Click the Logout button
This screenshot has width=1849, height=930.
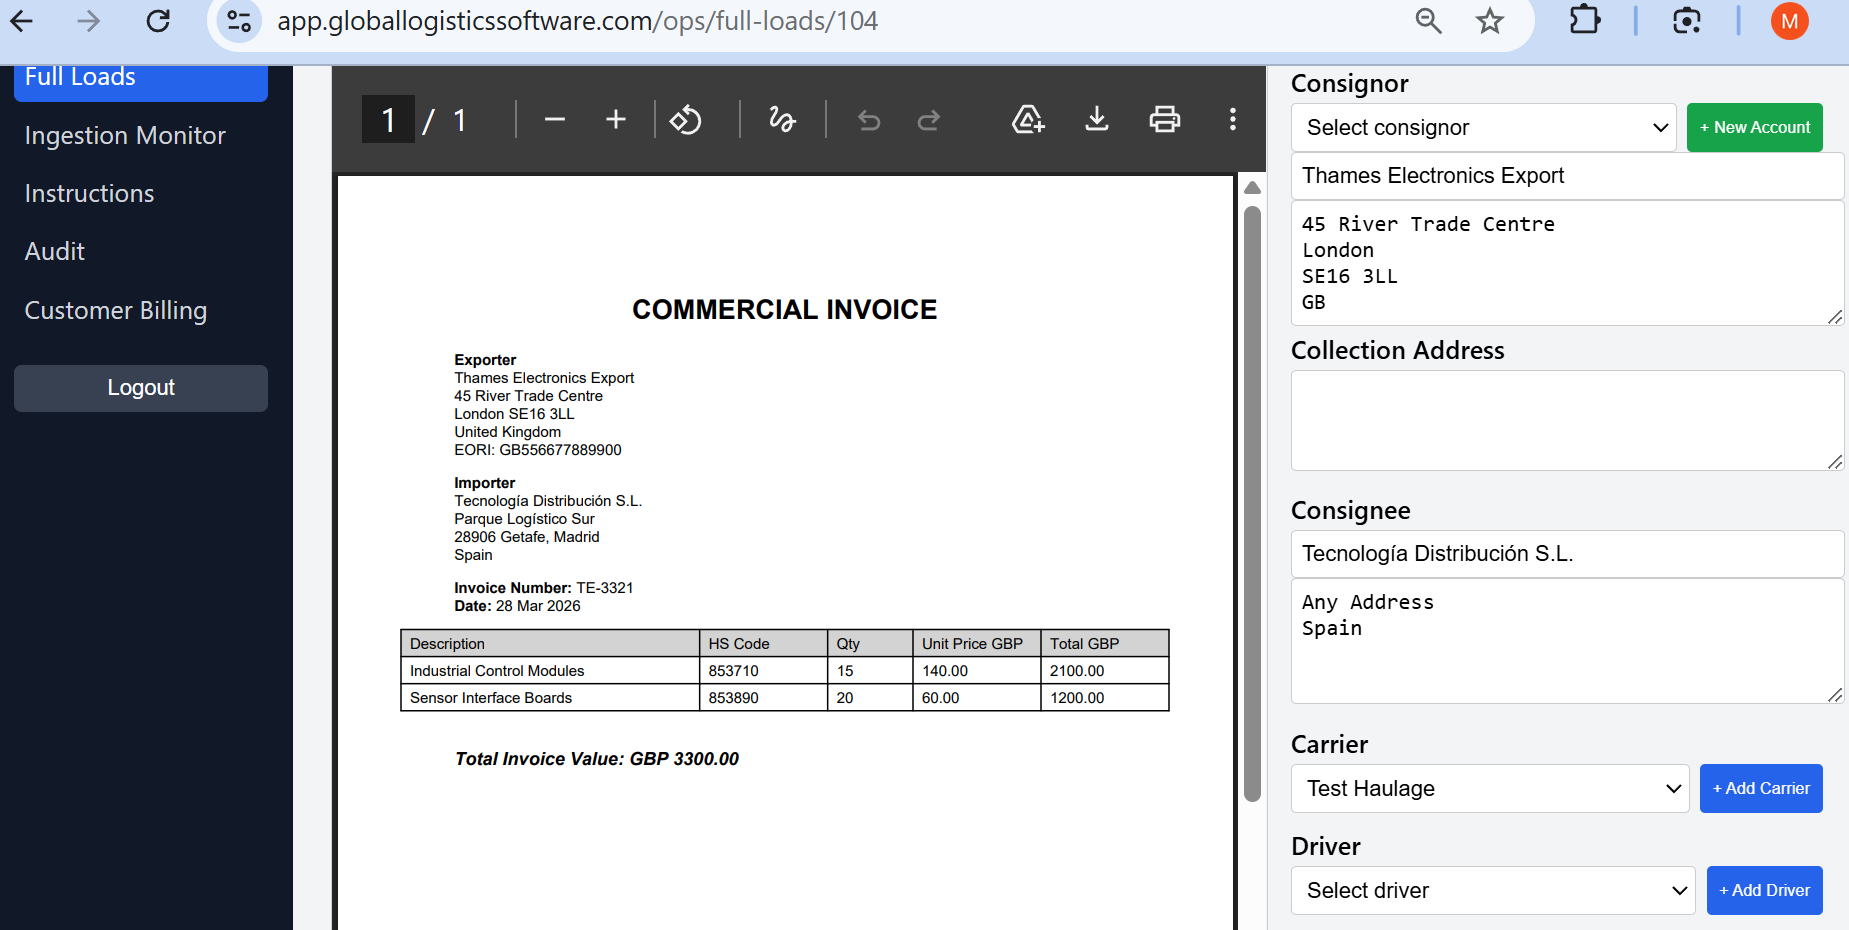tap(141, 388)
